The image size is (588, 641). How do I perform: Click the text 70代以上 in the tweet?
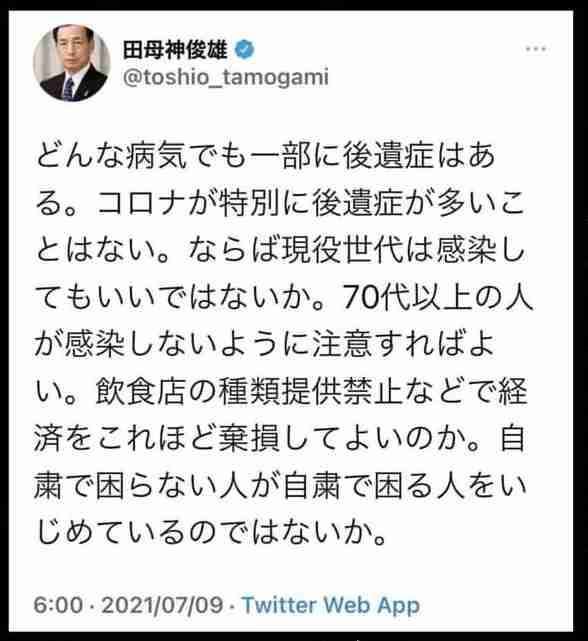point(404,297)
